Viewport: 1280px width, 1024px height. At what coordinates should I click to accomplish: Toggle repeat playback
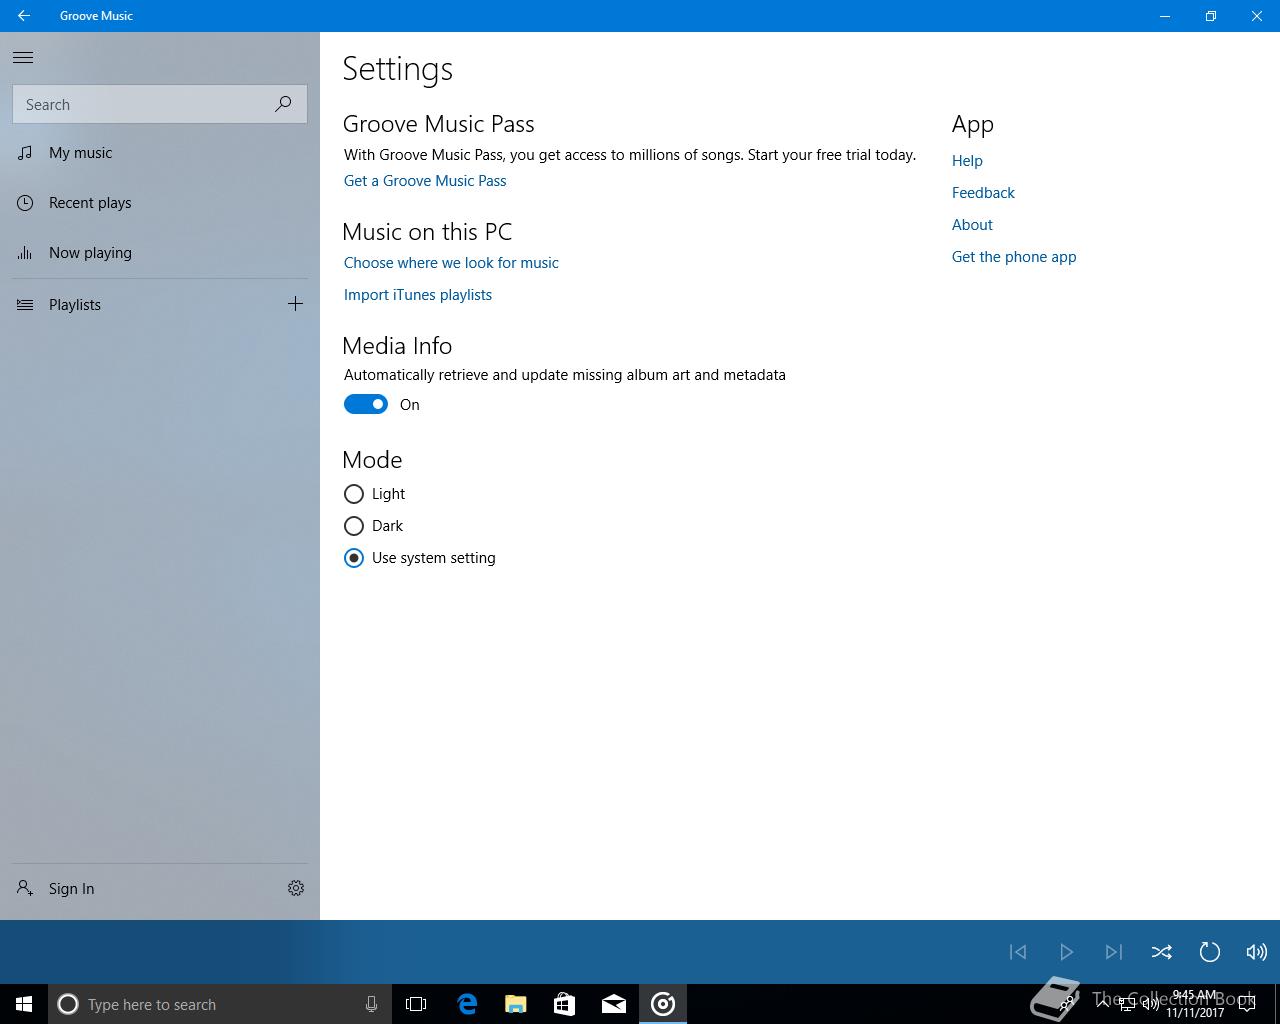[1209, 952]
